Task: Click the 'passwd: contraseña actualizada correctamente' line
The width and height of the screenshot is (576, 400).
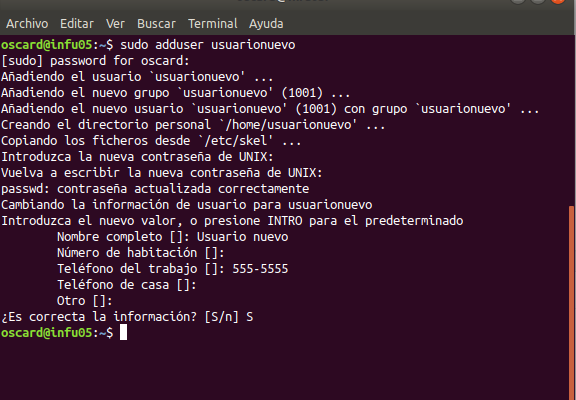Action: coord(155,189)
